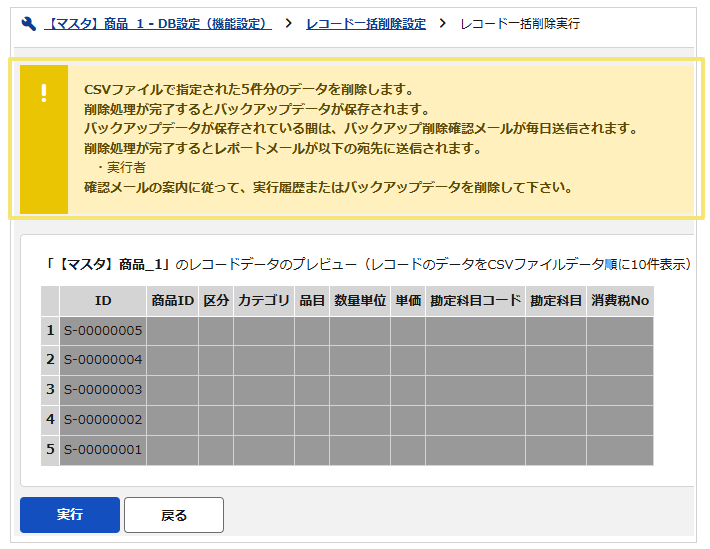Click the 勘定科目 column header
The width and height of the screenshot is (710, 549).
(556, 301)
